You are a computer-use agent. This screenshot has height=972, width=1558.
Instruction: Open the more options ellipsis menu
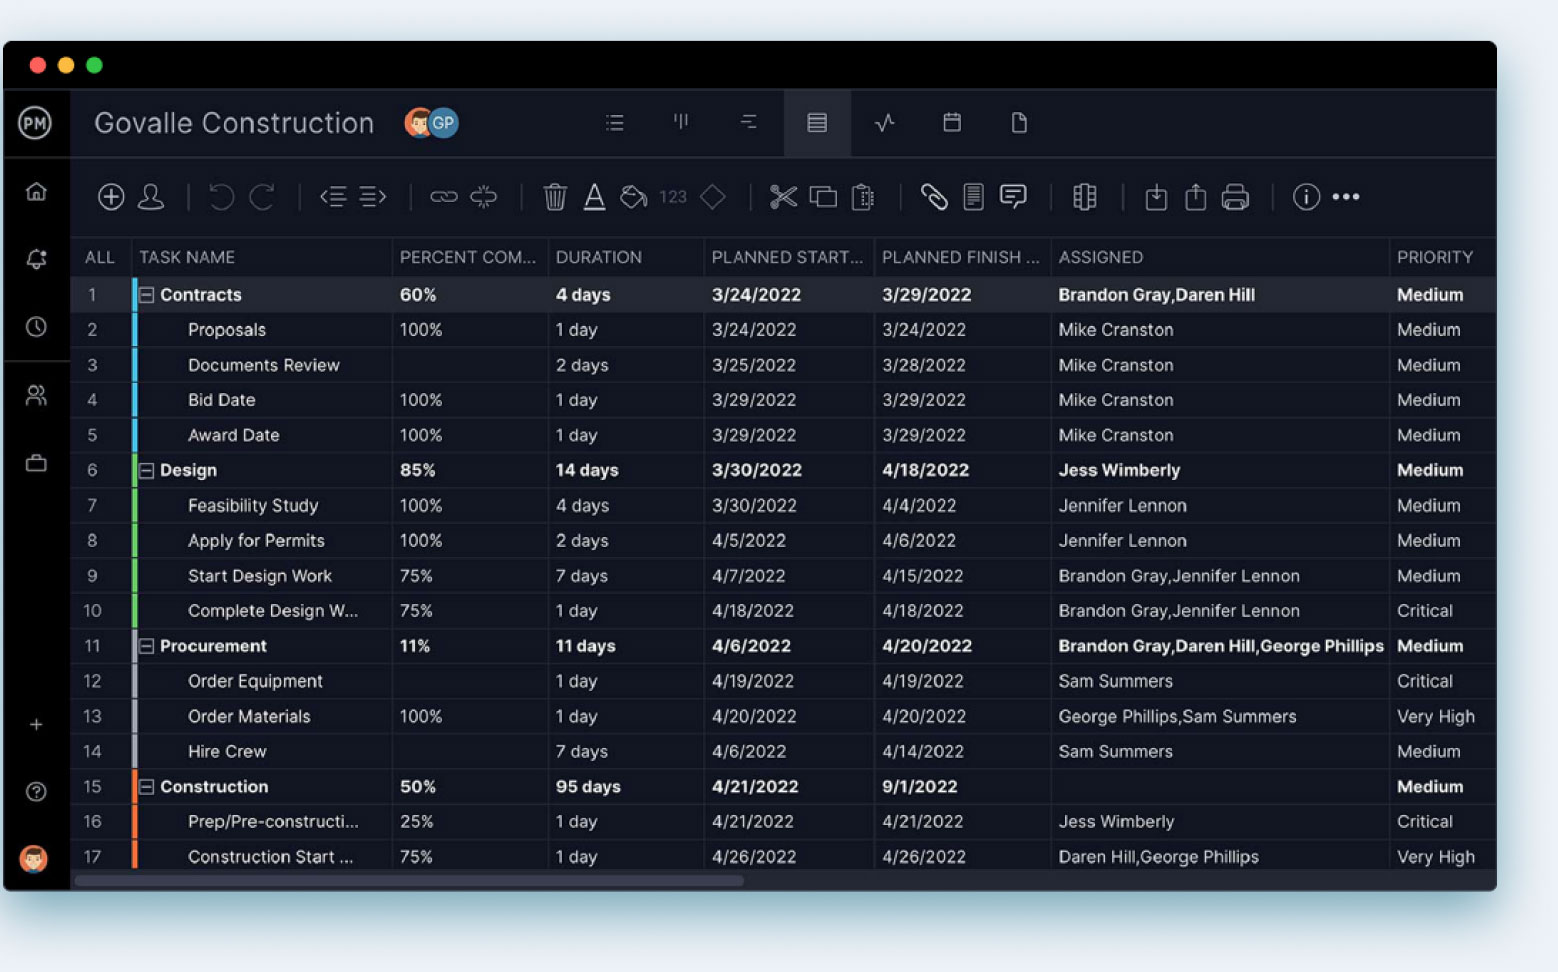click(x=1346, y=197)
